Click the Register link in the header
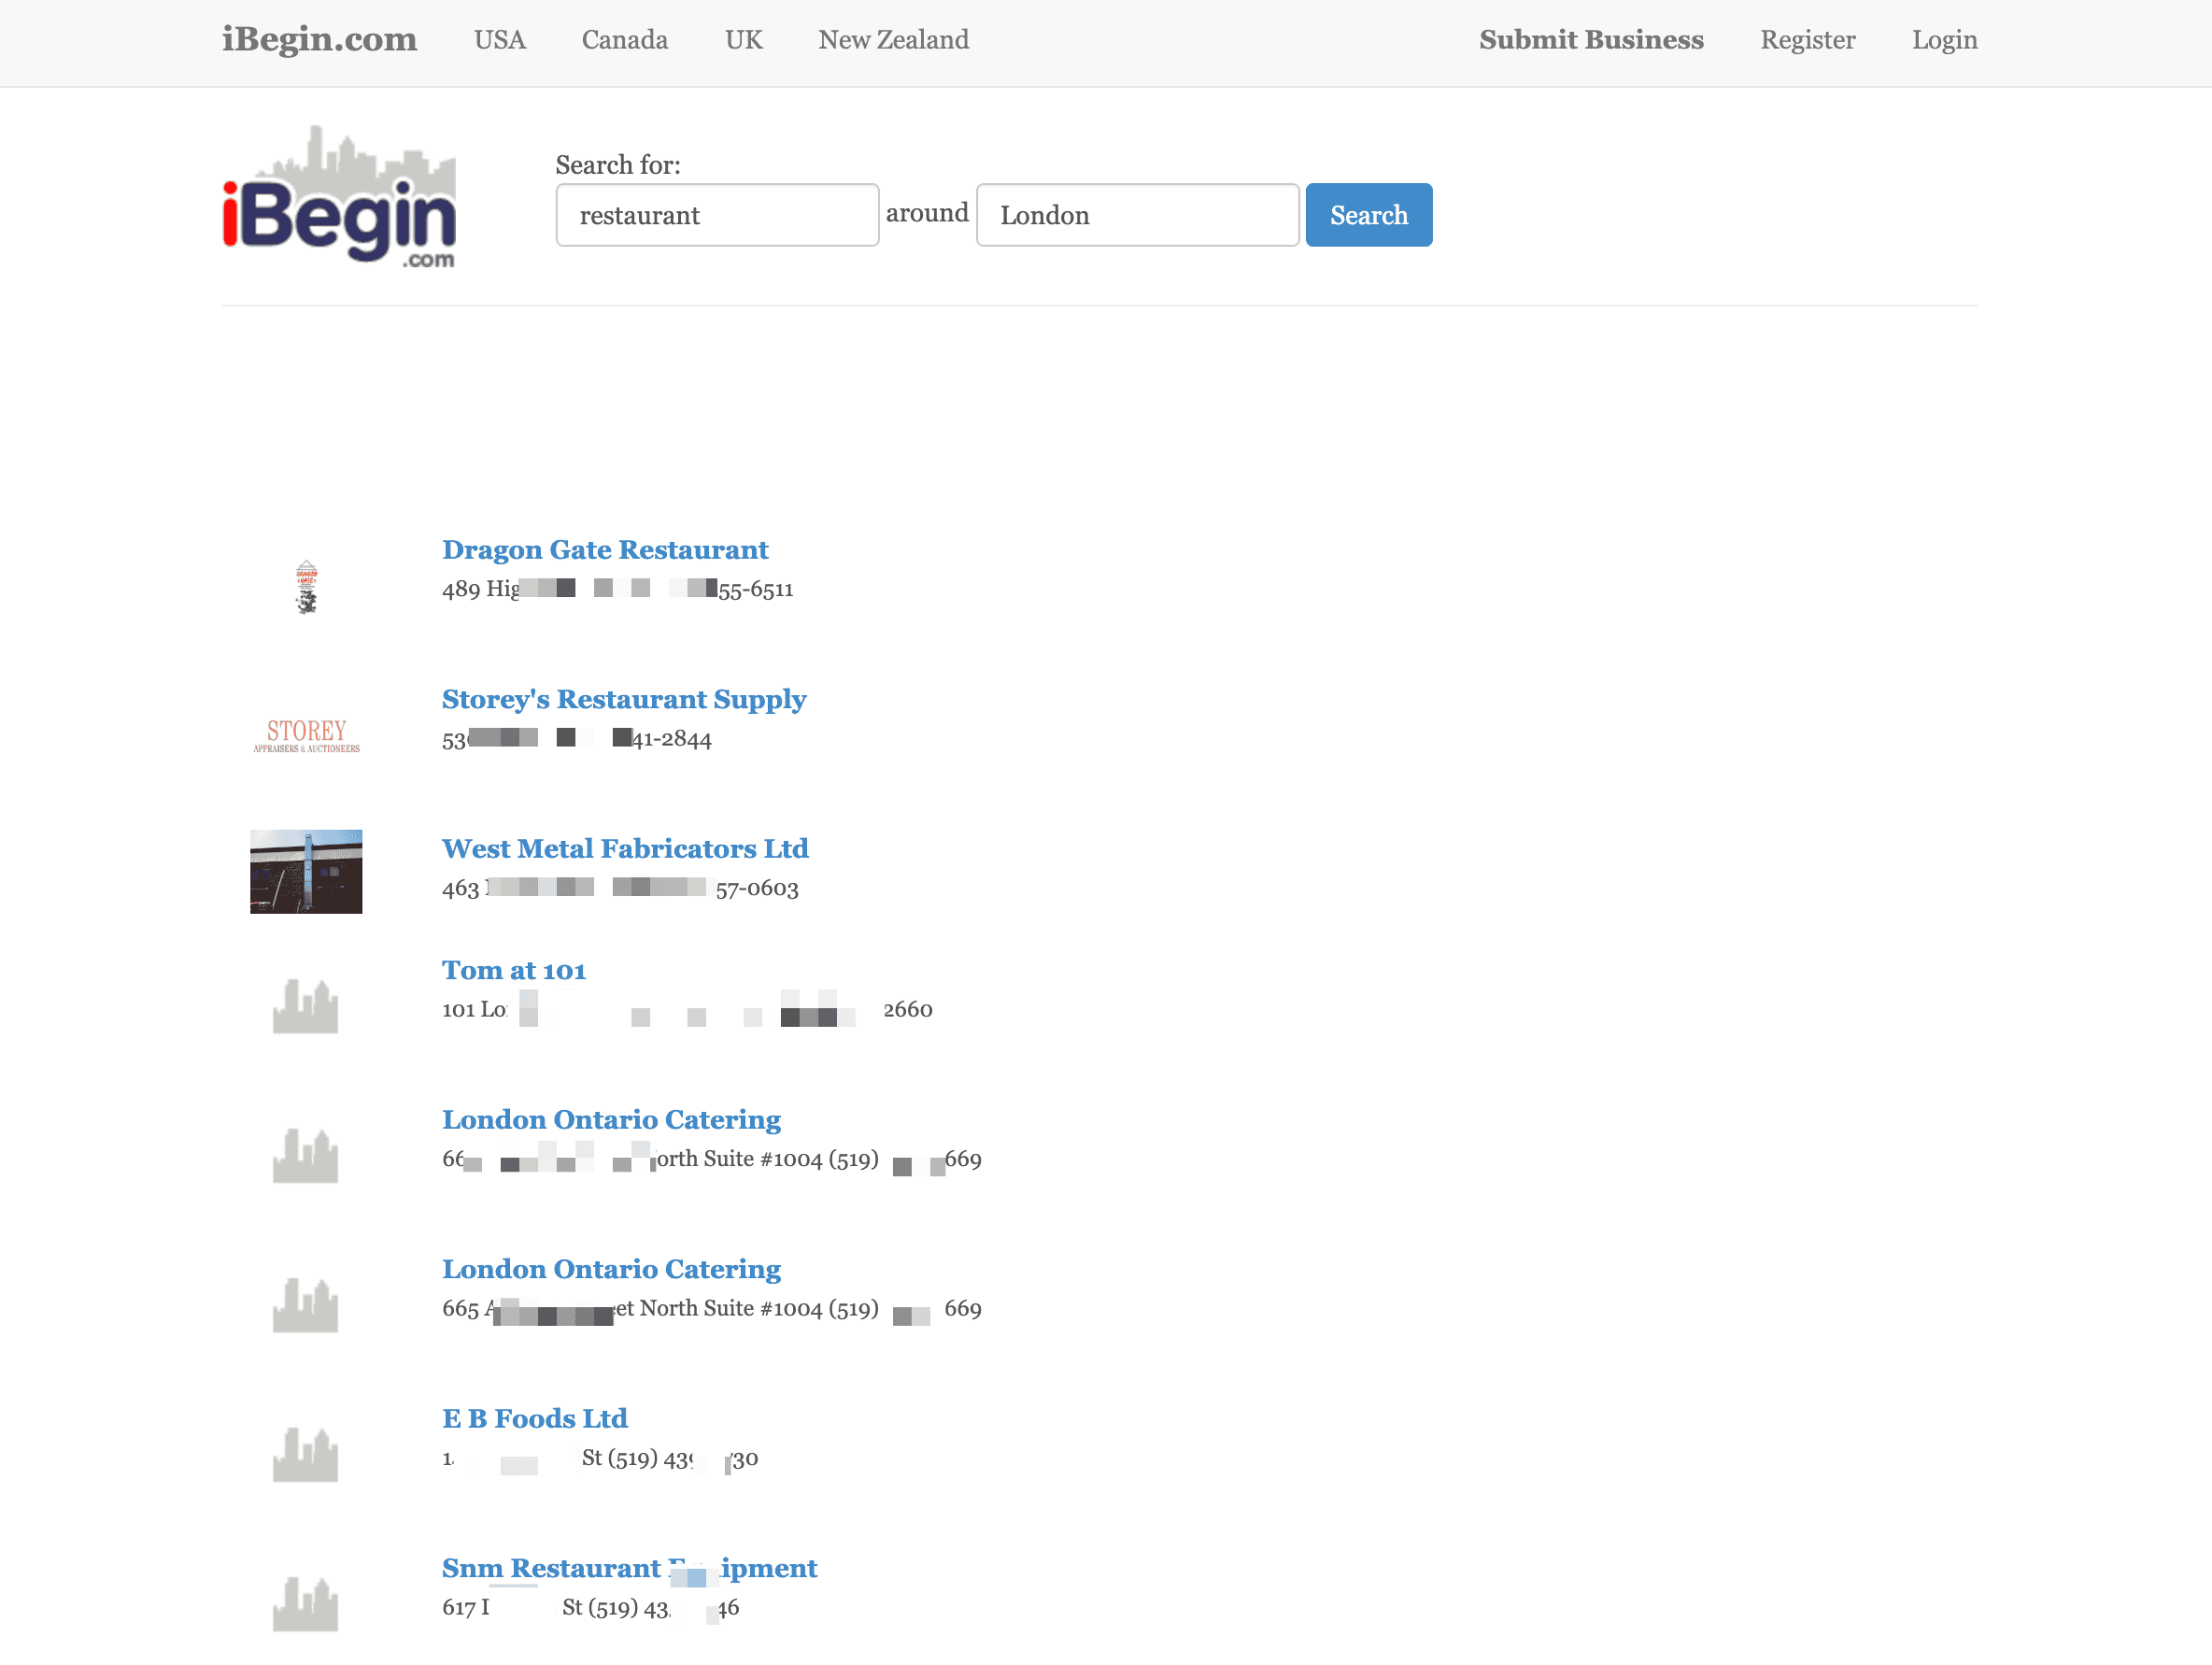The image size is (2212, 1665). coord(1807,40)
